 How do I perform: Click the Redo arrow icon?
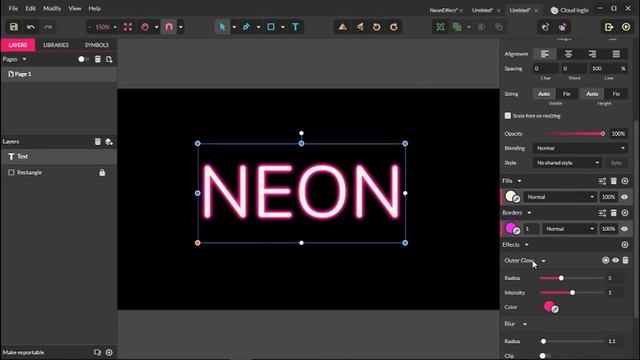48,27
